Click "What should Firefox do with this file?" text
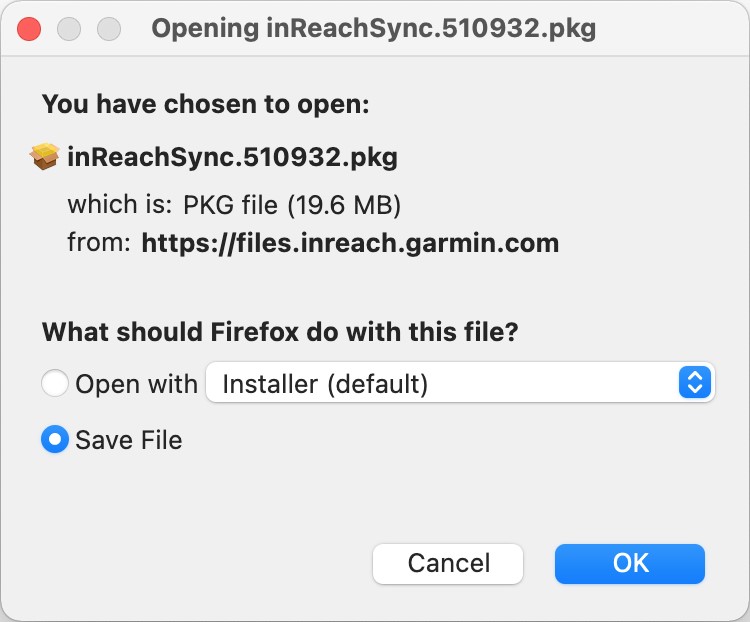Image resolution: width=750 pixels, height=622 pixels. pyautogui.click(x=279, y=332)
